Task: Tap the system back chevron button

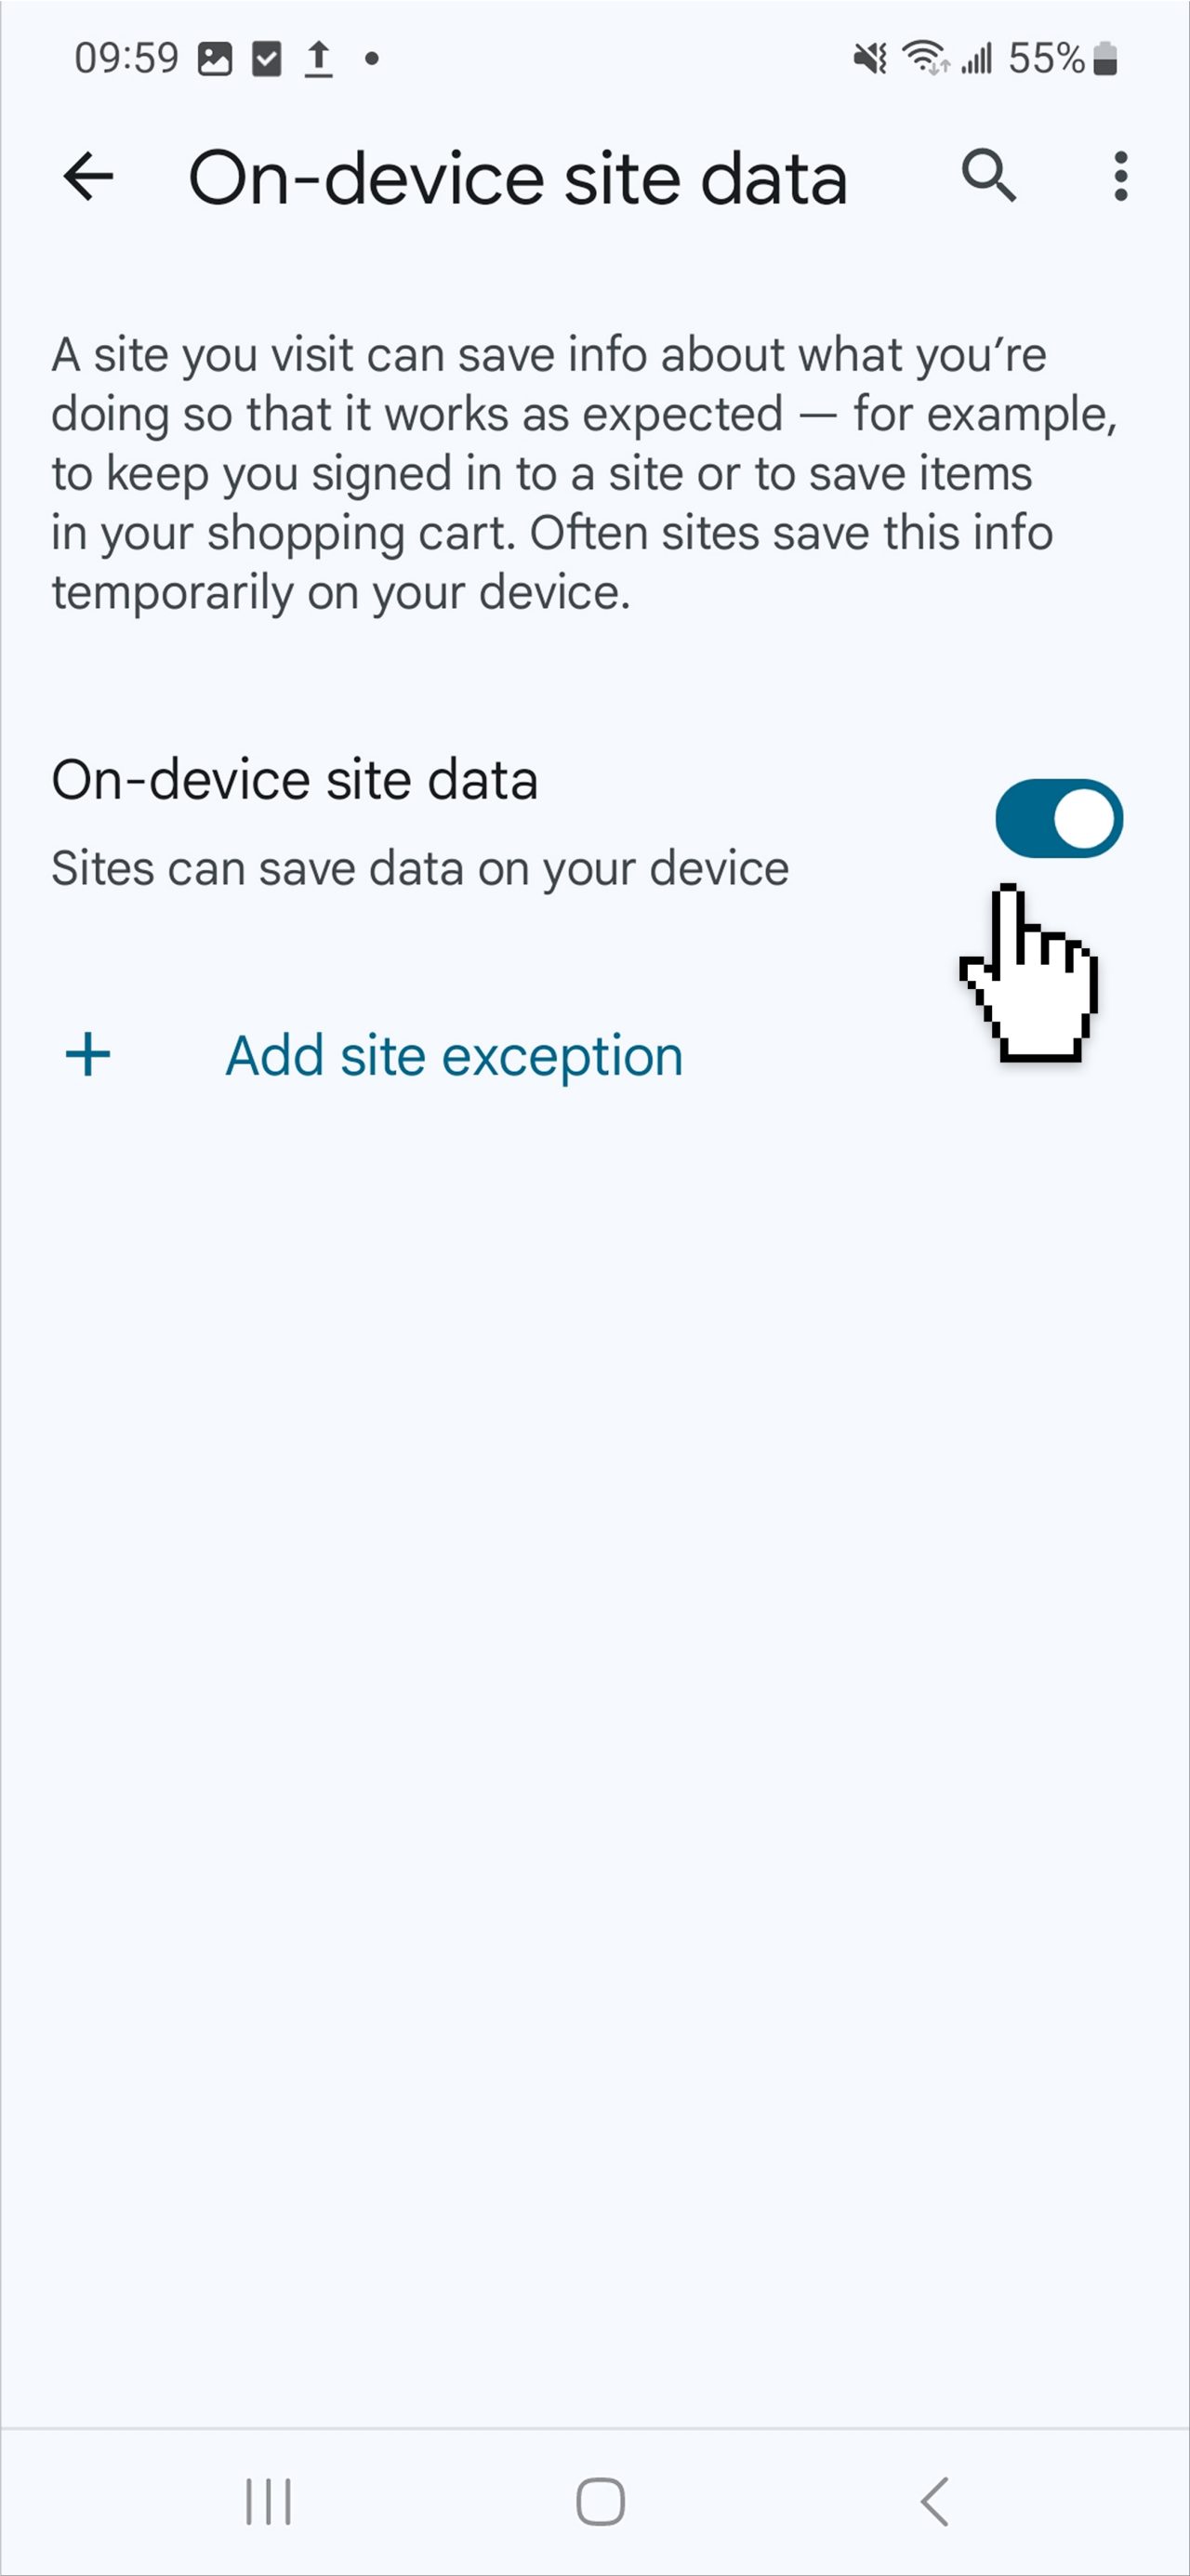Action: pos(934,2502)
